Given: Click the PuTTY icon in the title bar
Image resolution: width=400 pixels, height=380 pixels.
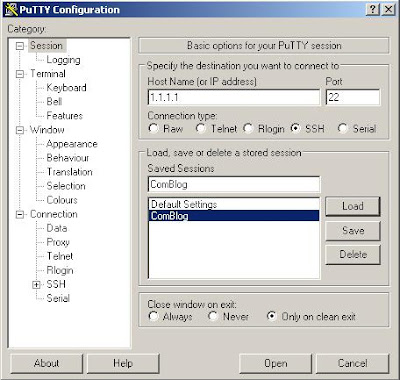Looking at the screenshot, I should coord(11,10).
